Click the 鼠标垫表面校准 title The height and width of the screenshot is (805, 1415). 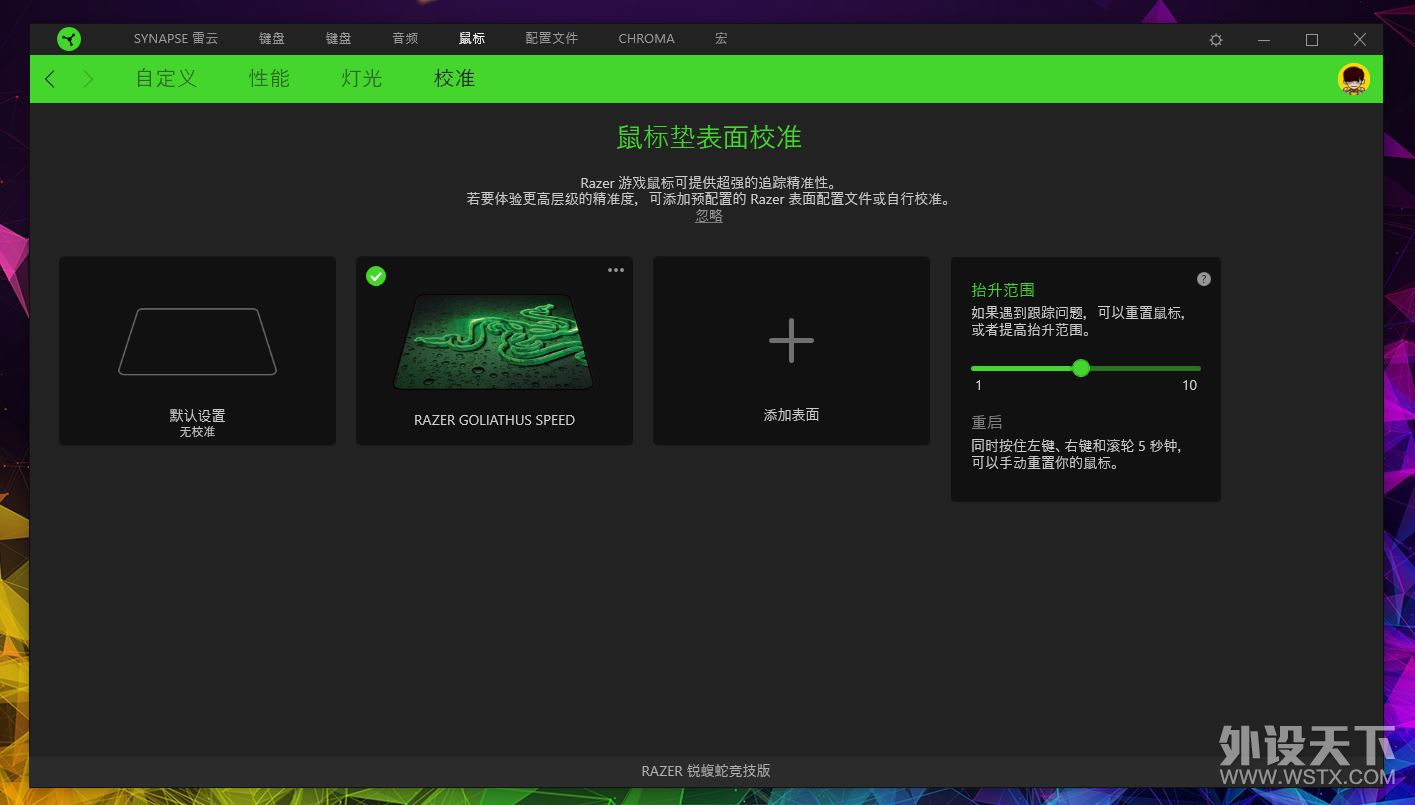coord(708,137)
